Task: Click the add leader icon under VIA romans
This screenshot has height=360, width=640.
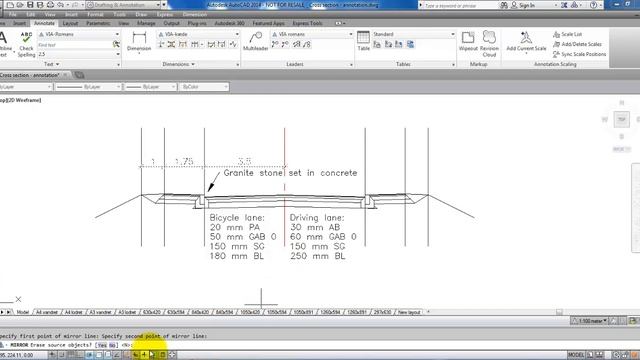Action: [275, 44]
